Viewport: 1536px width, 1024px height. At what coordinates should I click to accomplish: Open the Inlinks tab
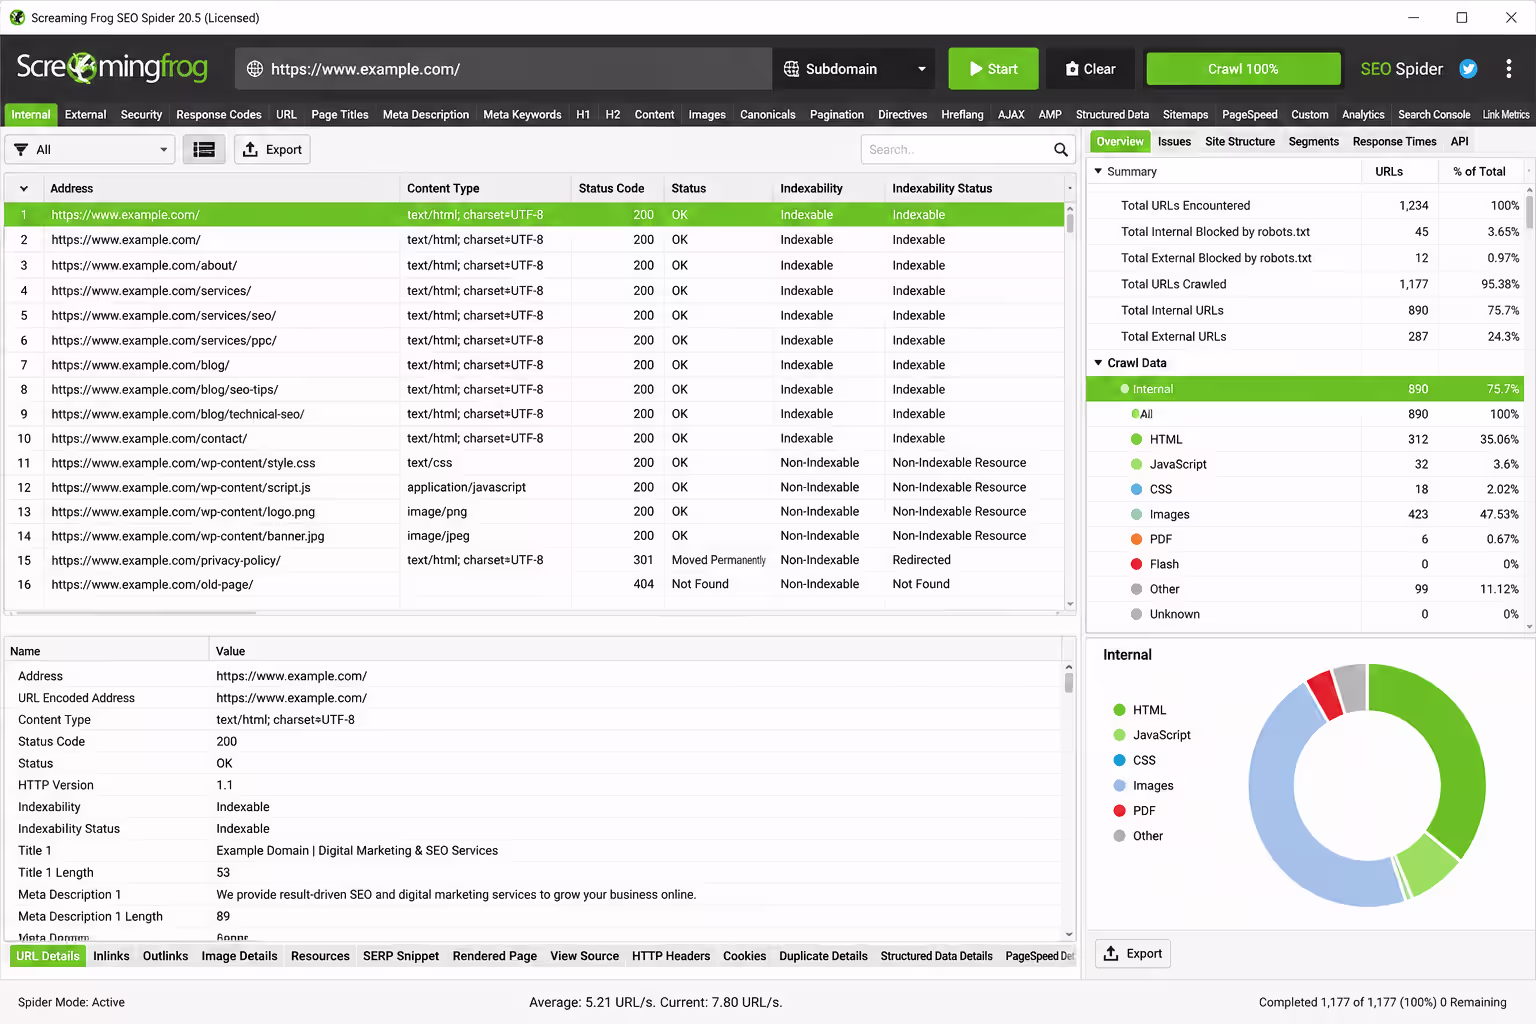pyautogui.click(x=111, y=956)
